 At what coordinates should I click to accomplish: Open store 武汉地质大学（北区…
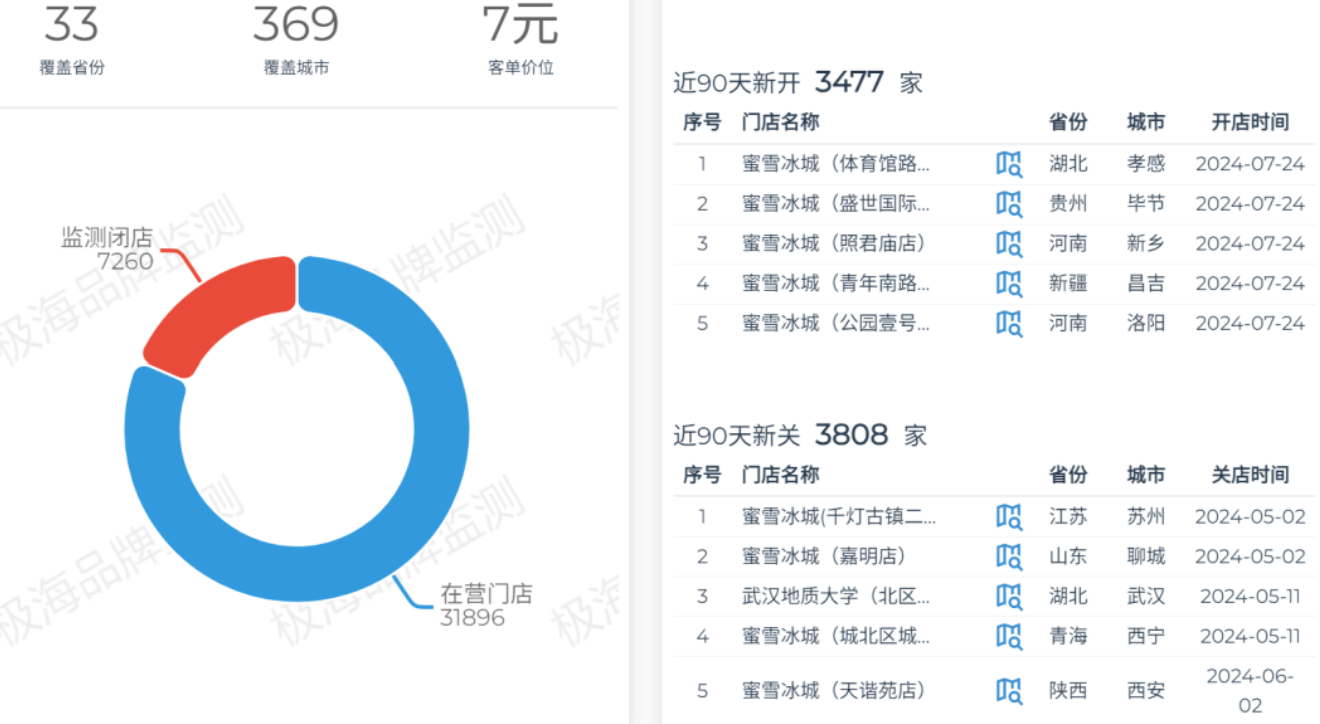pos(836,597)
